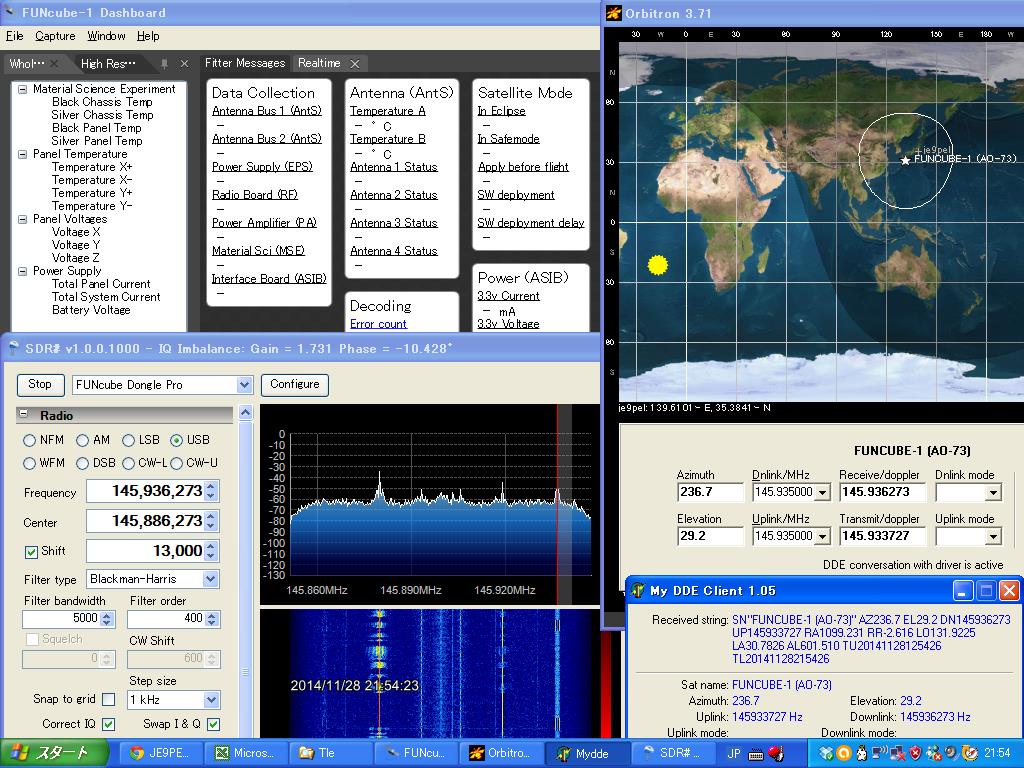Collapse the Panel Voltages node

[22, 219]
